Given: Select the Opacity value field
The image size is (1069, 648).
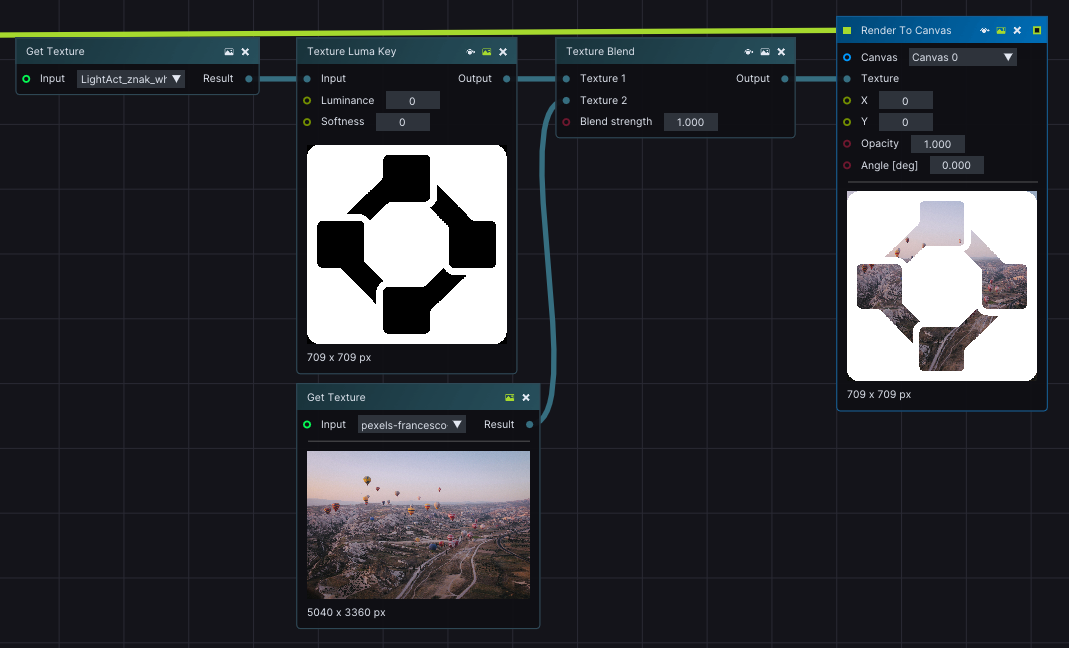Looking at the screenshot, I should click(937, 144).
